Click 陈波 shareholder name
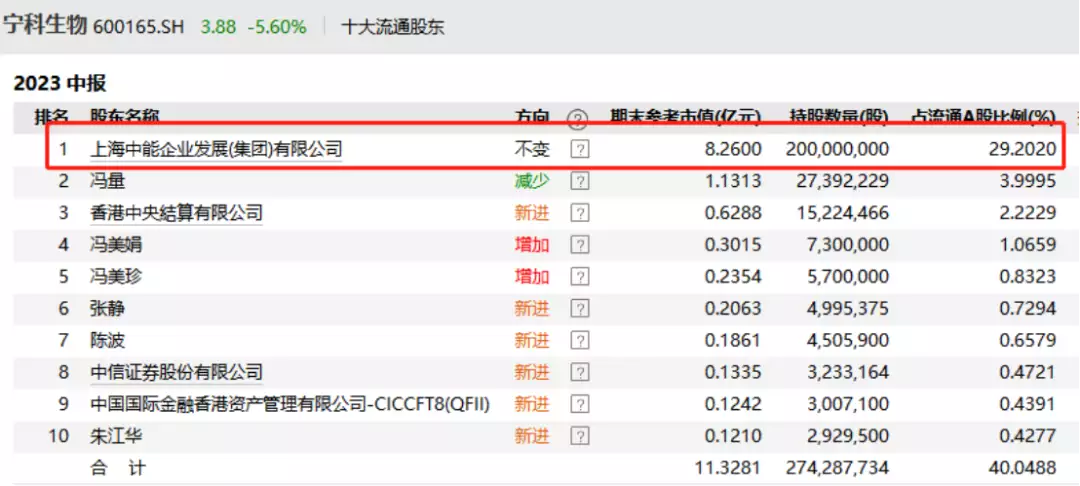Image resolution: width=1080 pixels, height=486 pixels. (x=107, y=340)
